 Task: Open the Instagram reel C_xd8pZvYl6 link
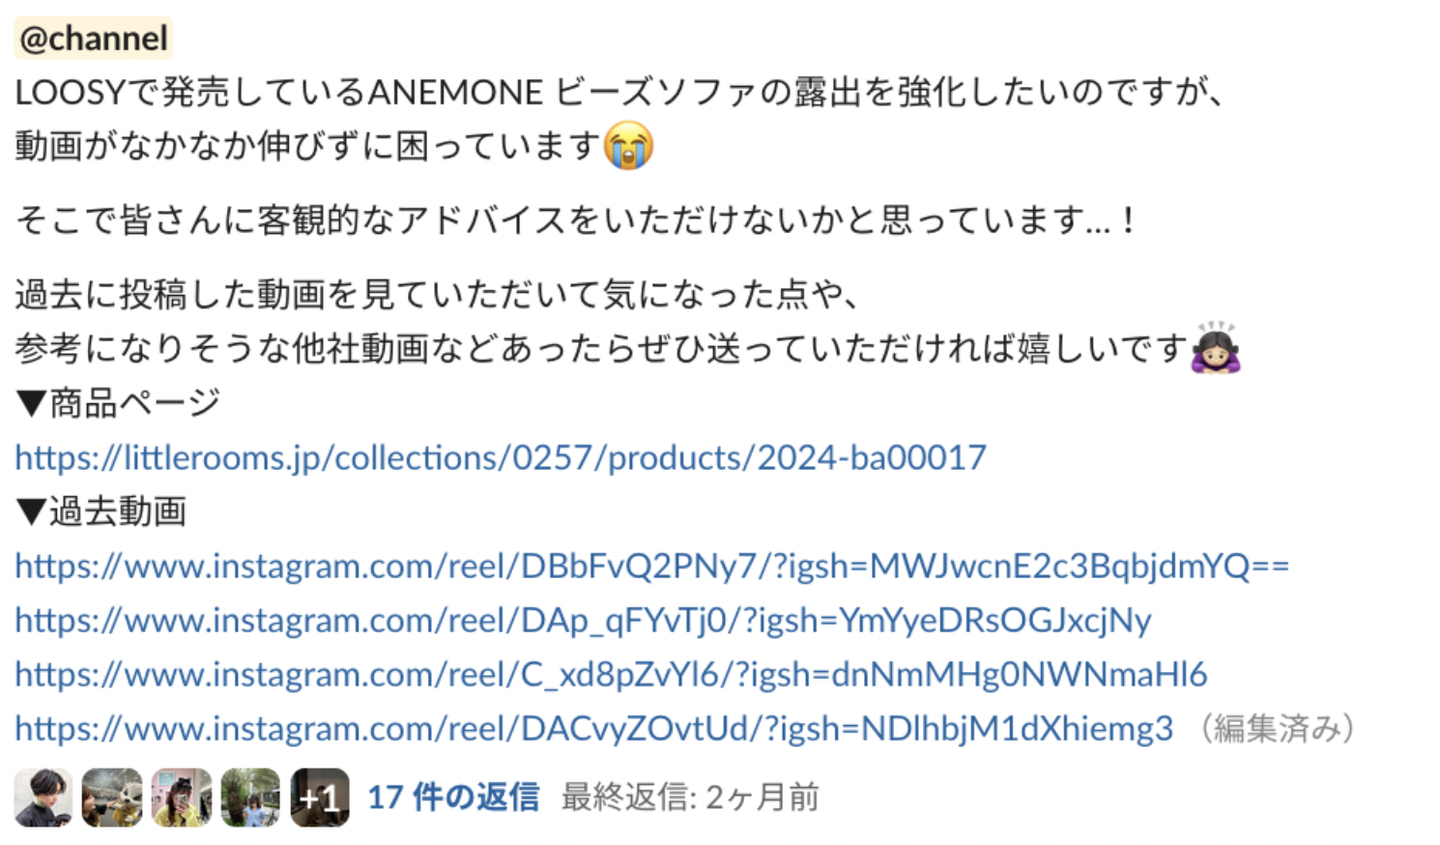pos(611,674)
